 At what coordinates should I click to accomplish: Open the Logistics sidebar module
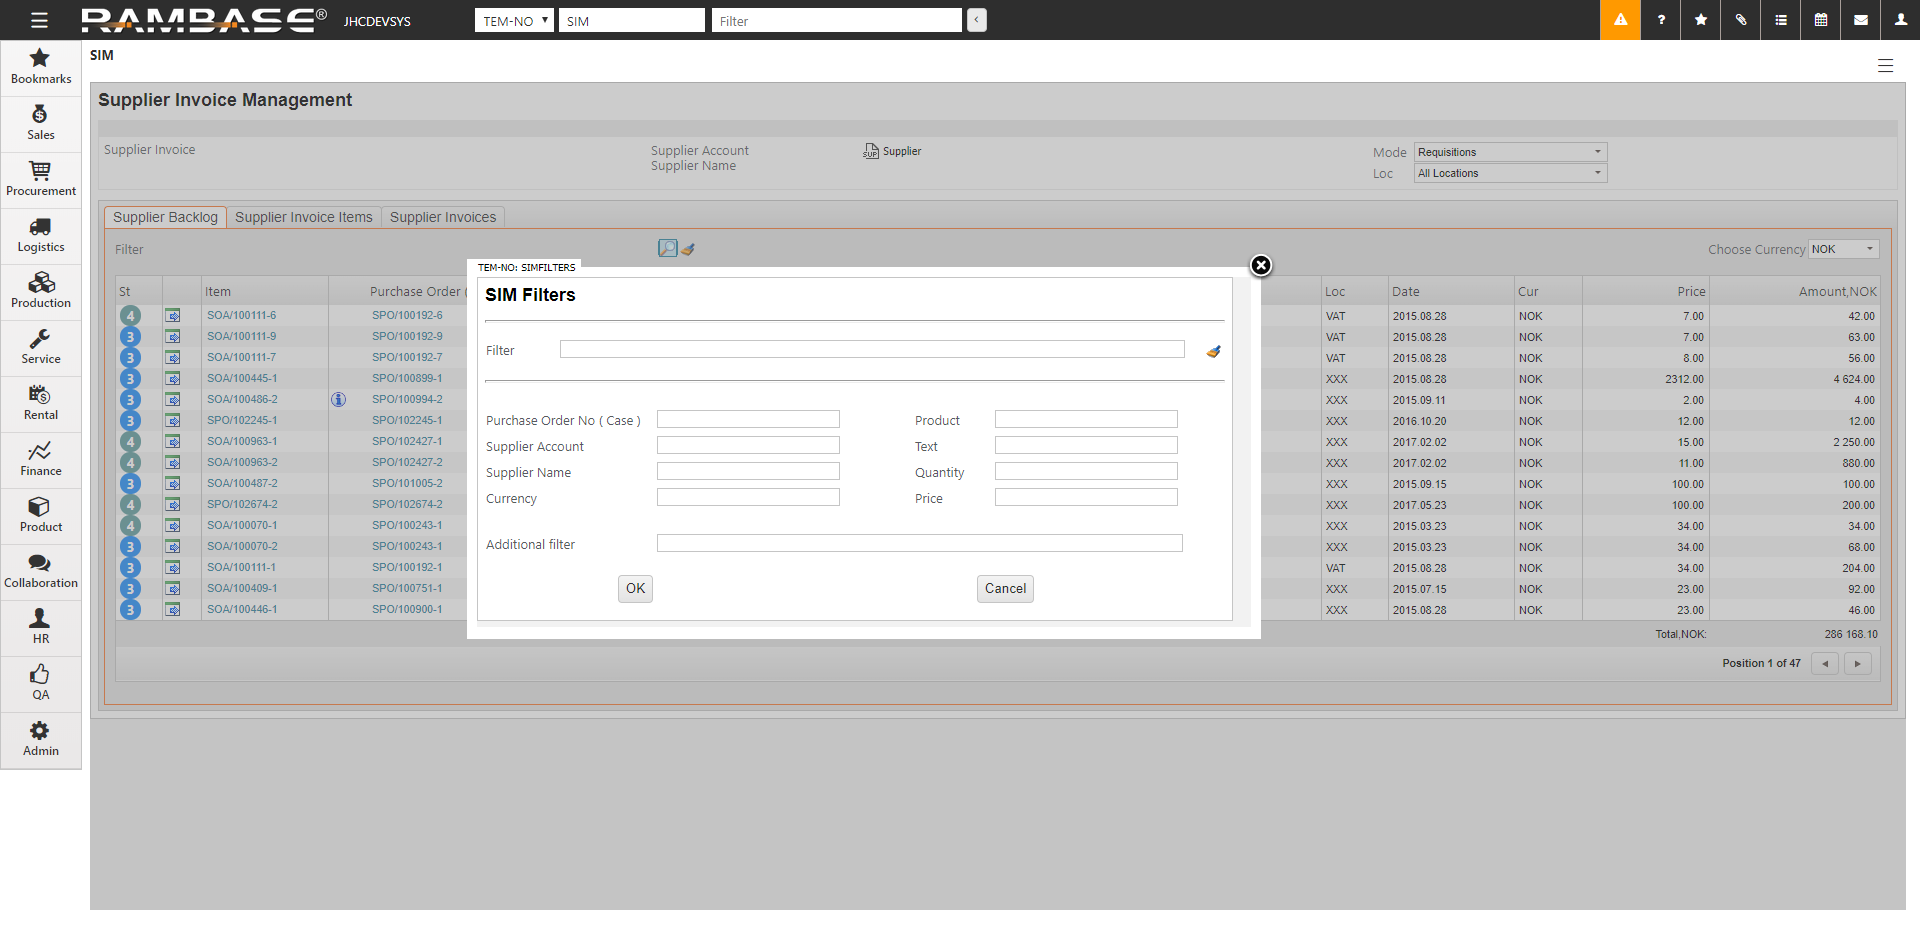coord(40,236)
